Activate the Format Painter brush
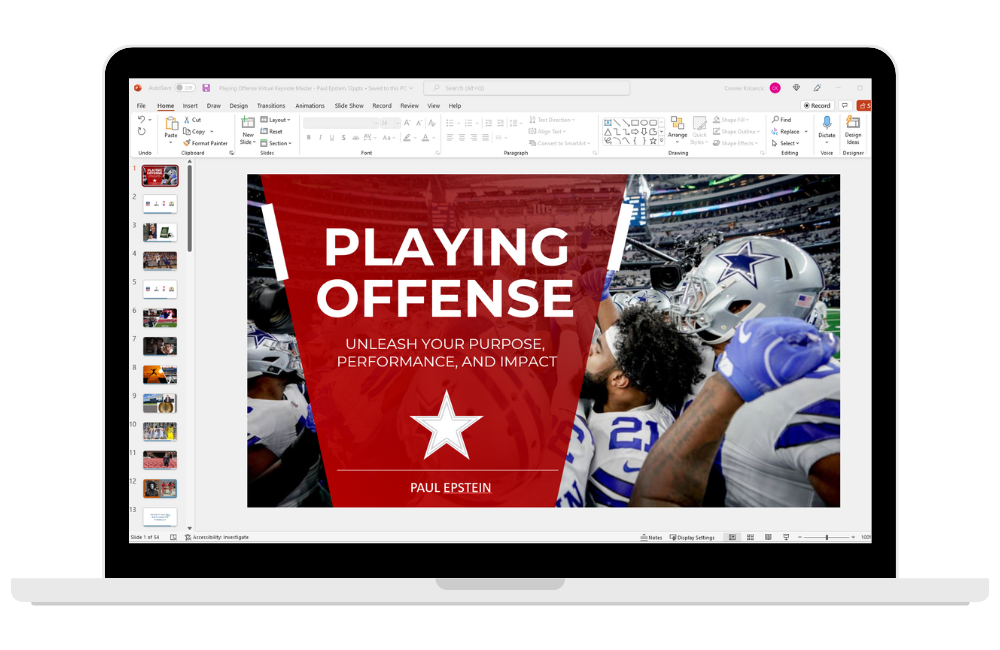Screen dimensions: 1000x650 [205, 143]
